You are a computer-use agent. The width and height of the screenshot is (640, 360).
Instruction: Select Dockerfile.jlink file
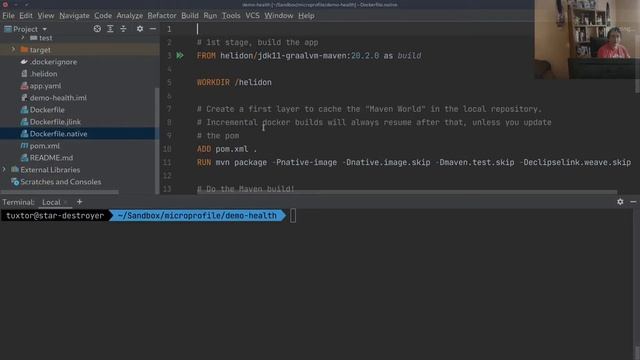pyautogui.click(x=55, y=122)
